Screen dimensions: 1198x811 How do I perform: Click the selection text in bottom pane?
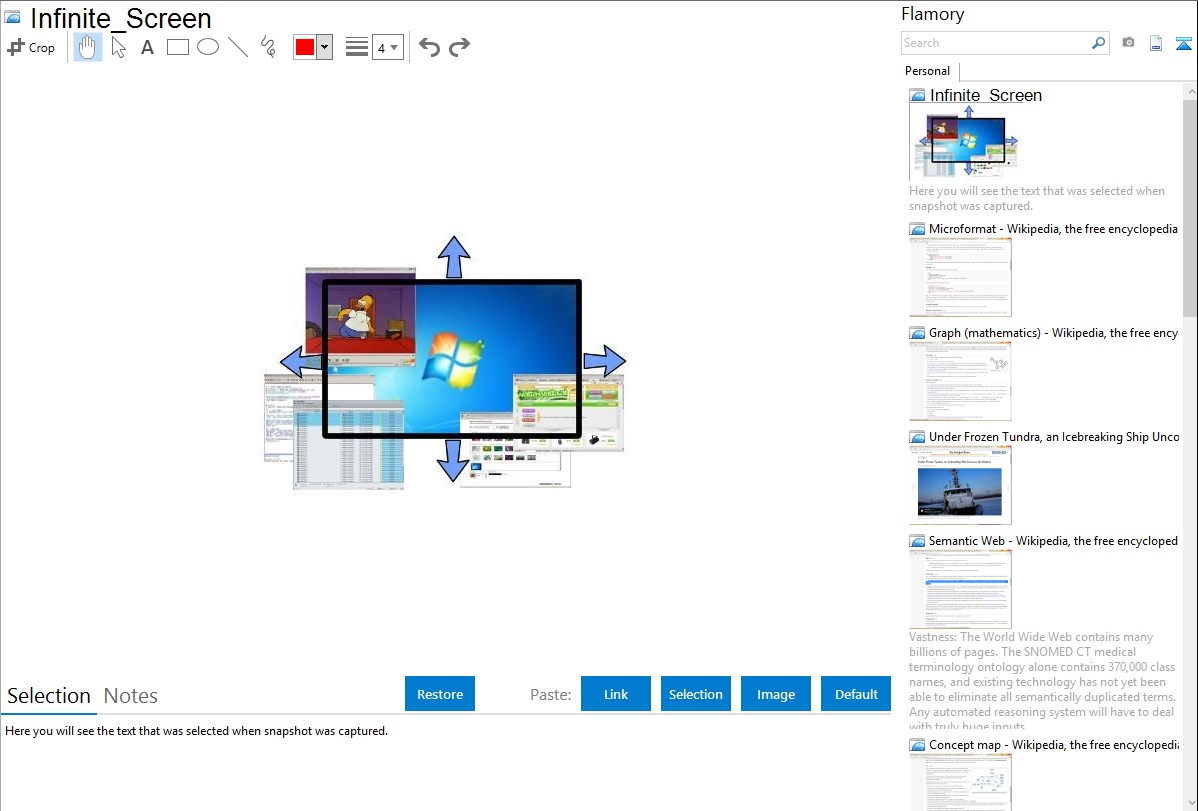196,731
